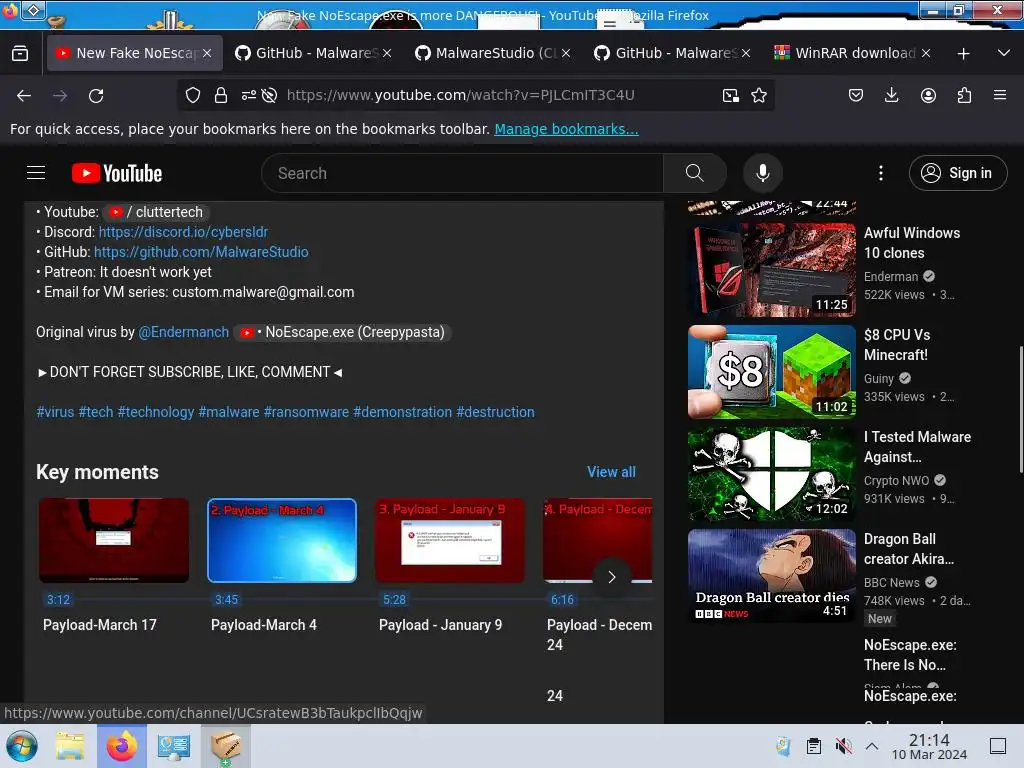Switch to the first GitHub - Malware tab

[315, 54]
